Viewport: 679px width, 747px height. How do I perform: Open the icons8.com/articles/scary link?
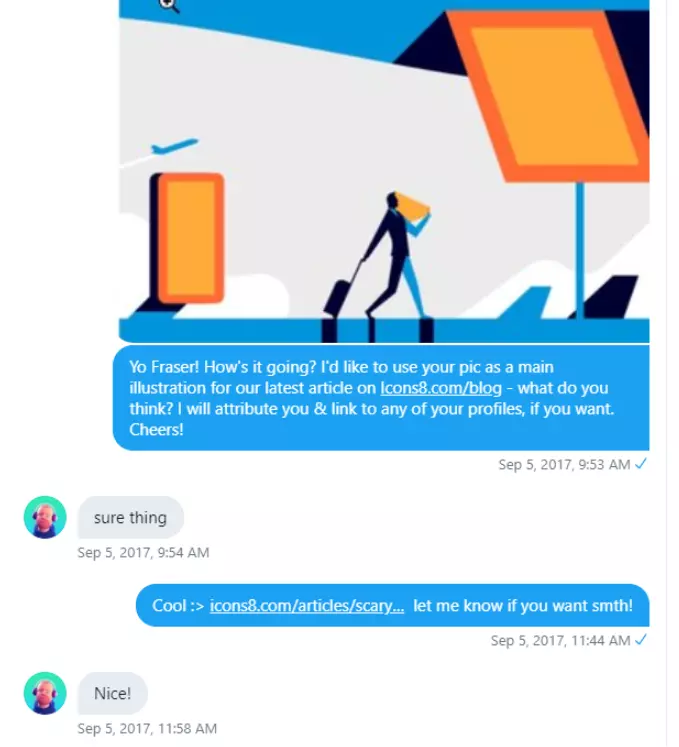[307, 606]
